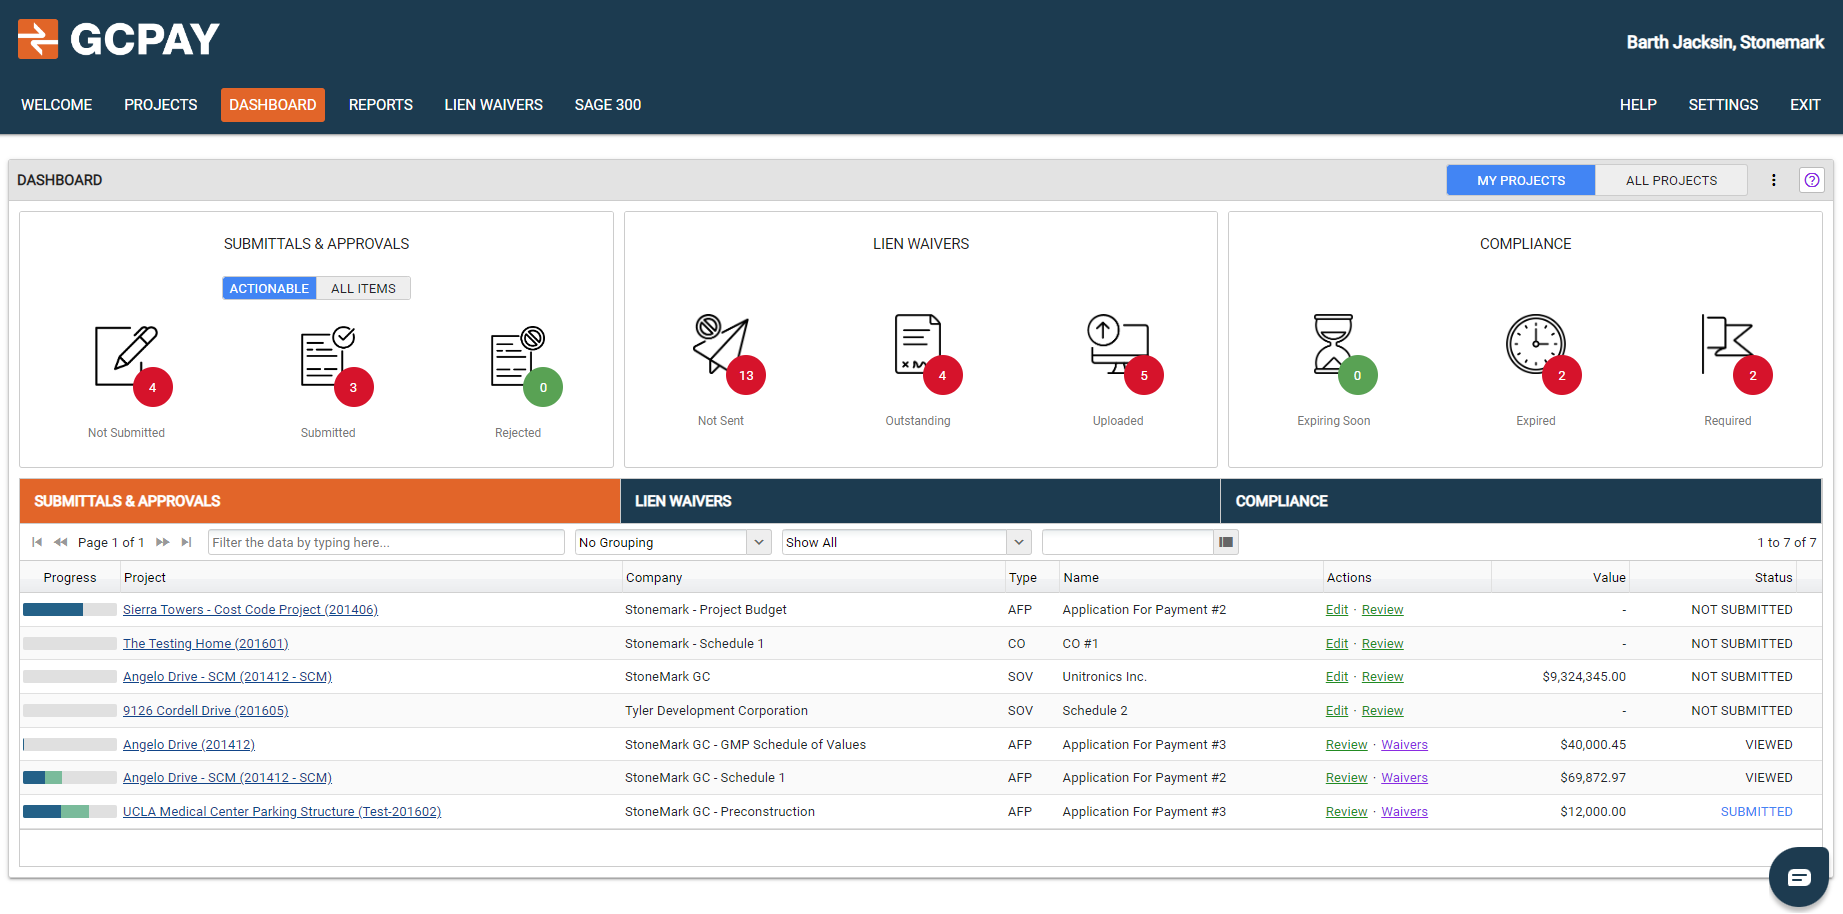
Task: Click the filter data text field
Action: pyautogui.click(x=386, y=542)
